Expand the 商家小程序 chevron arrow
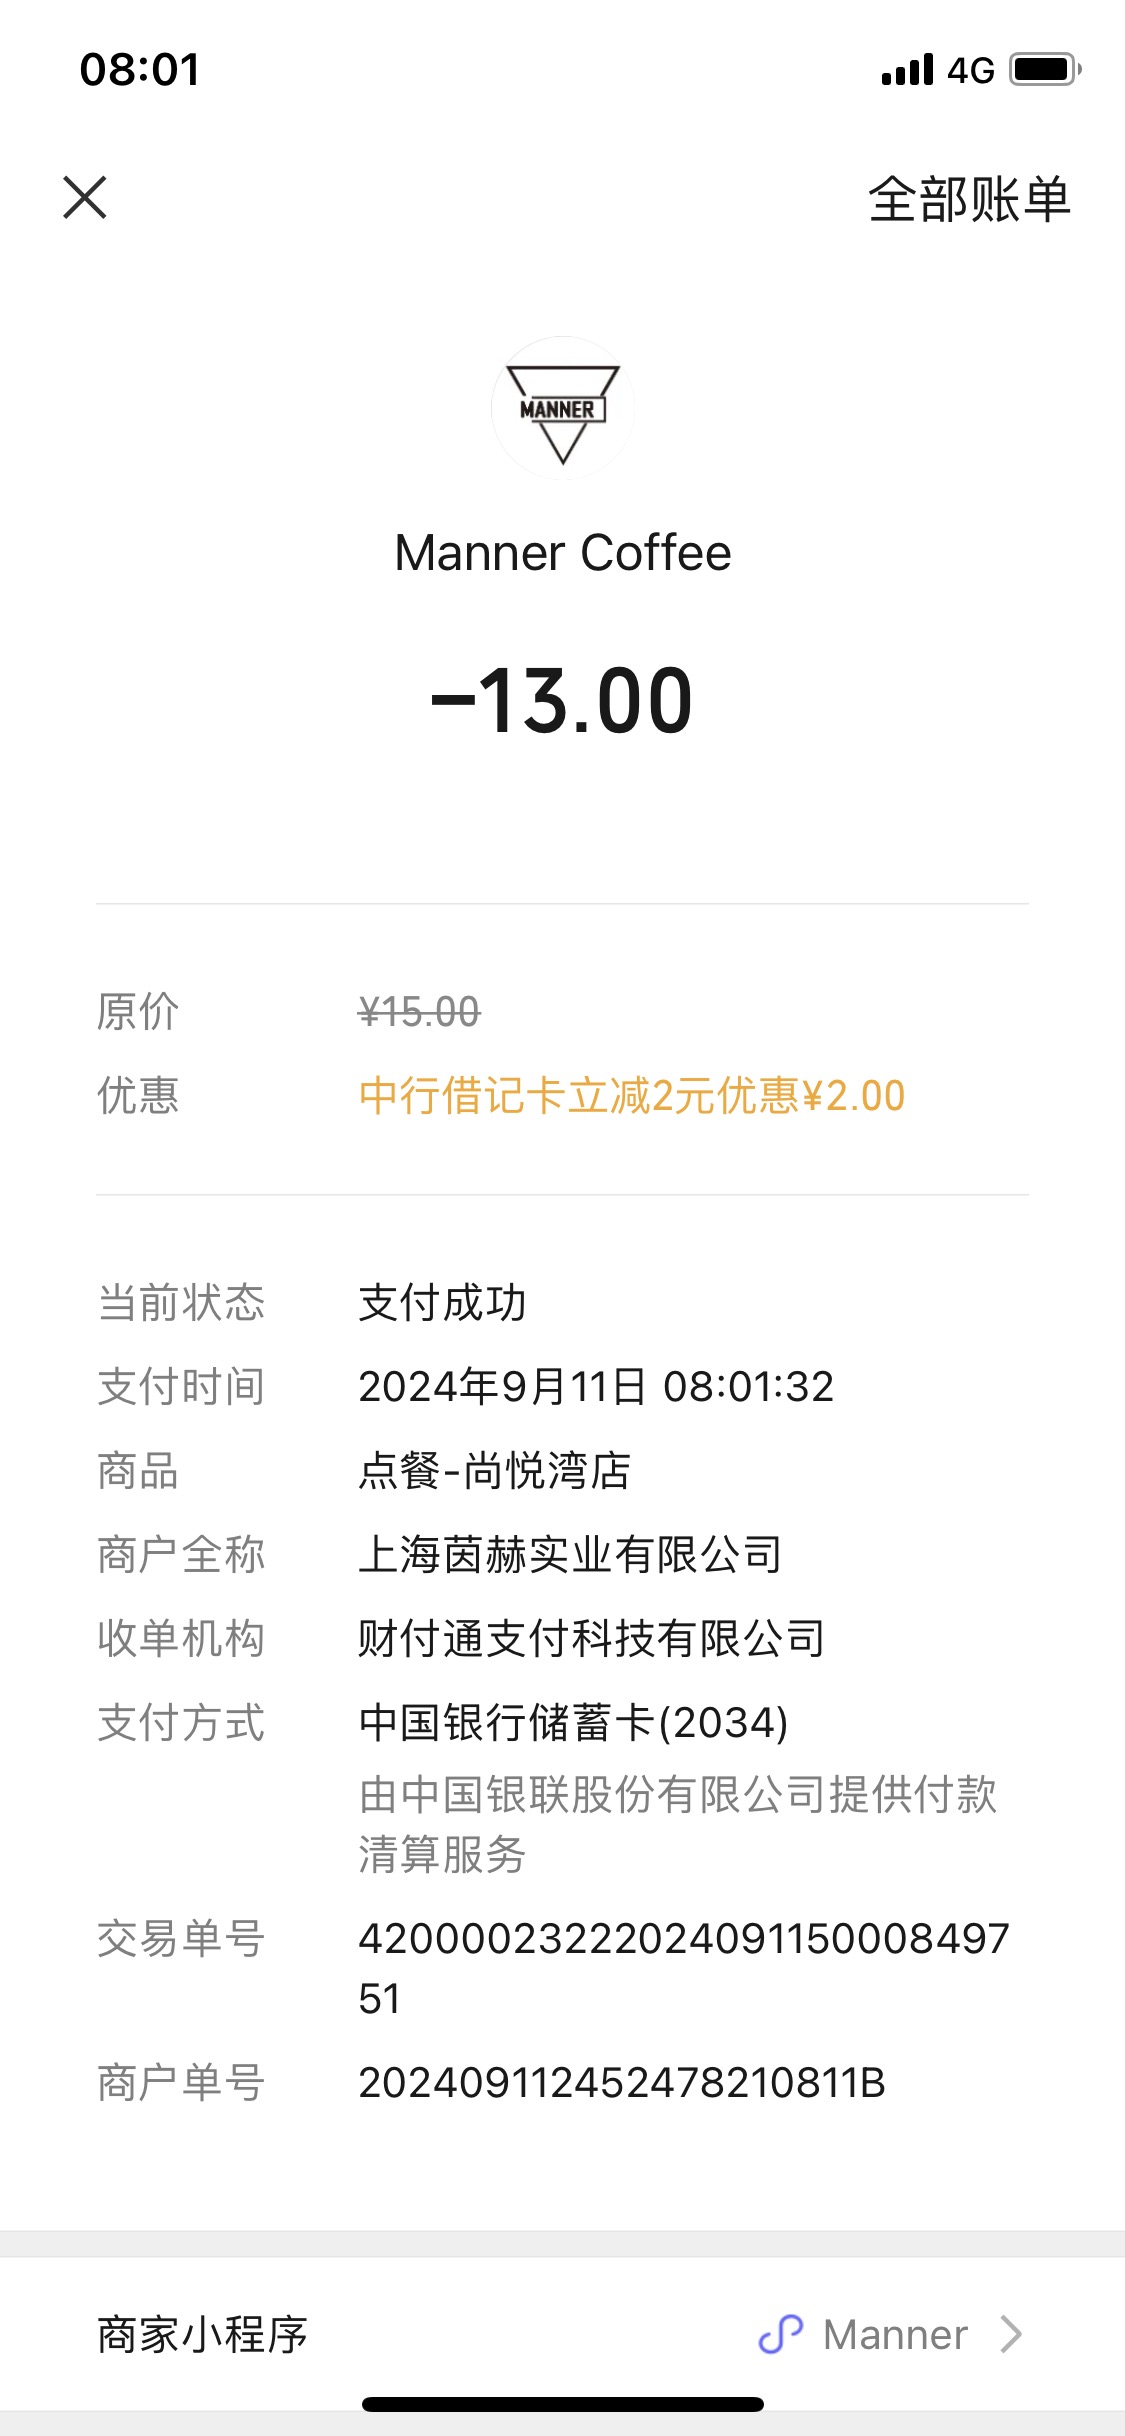The height and width of the screenshot is (2436, 1125). [1011, 2335]
